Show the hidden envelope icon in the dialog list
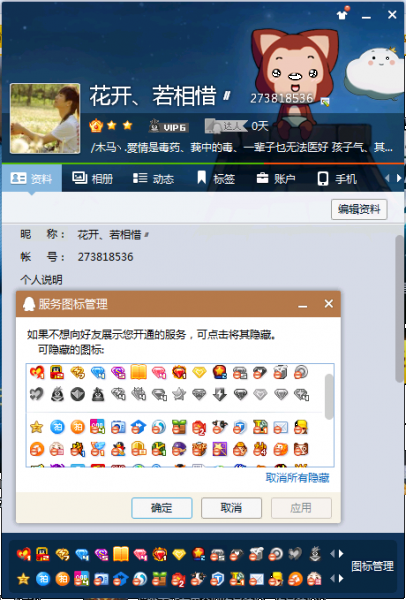The height and width of the screenshot is (600, 406). (x=280, y=427)
